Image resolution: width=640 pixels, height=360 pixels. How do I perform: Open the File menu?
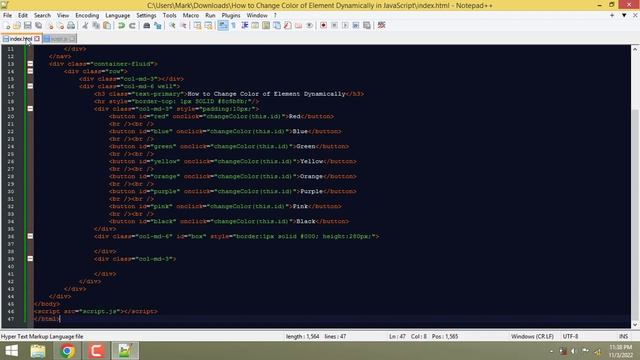pos(7,16)
